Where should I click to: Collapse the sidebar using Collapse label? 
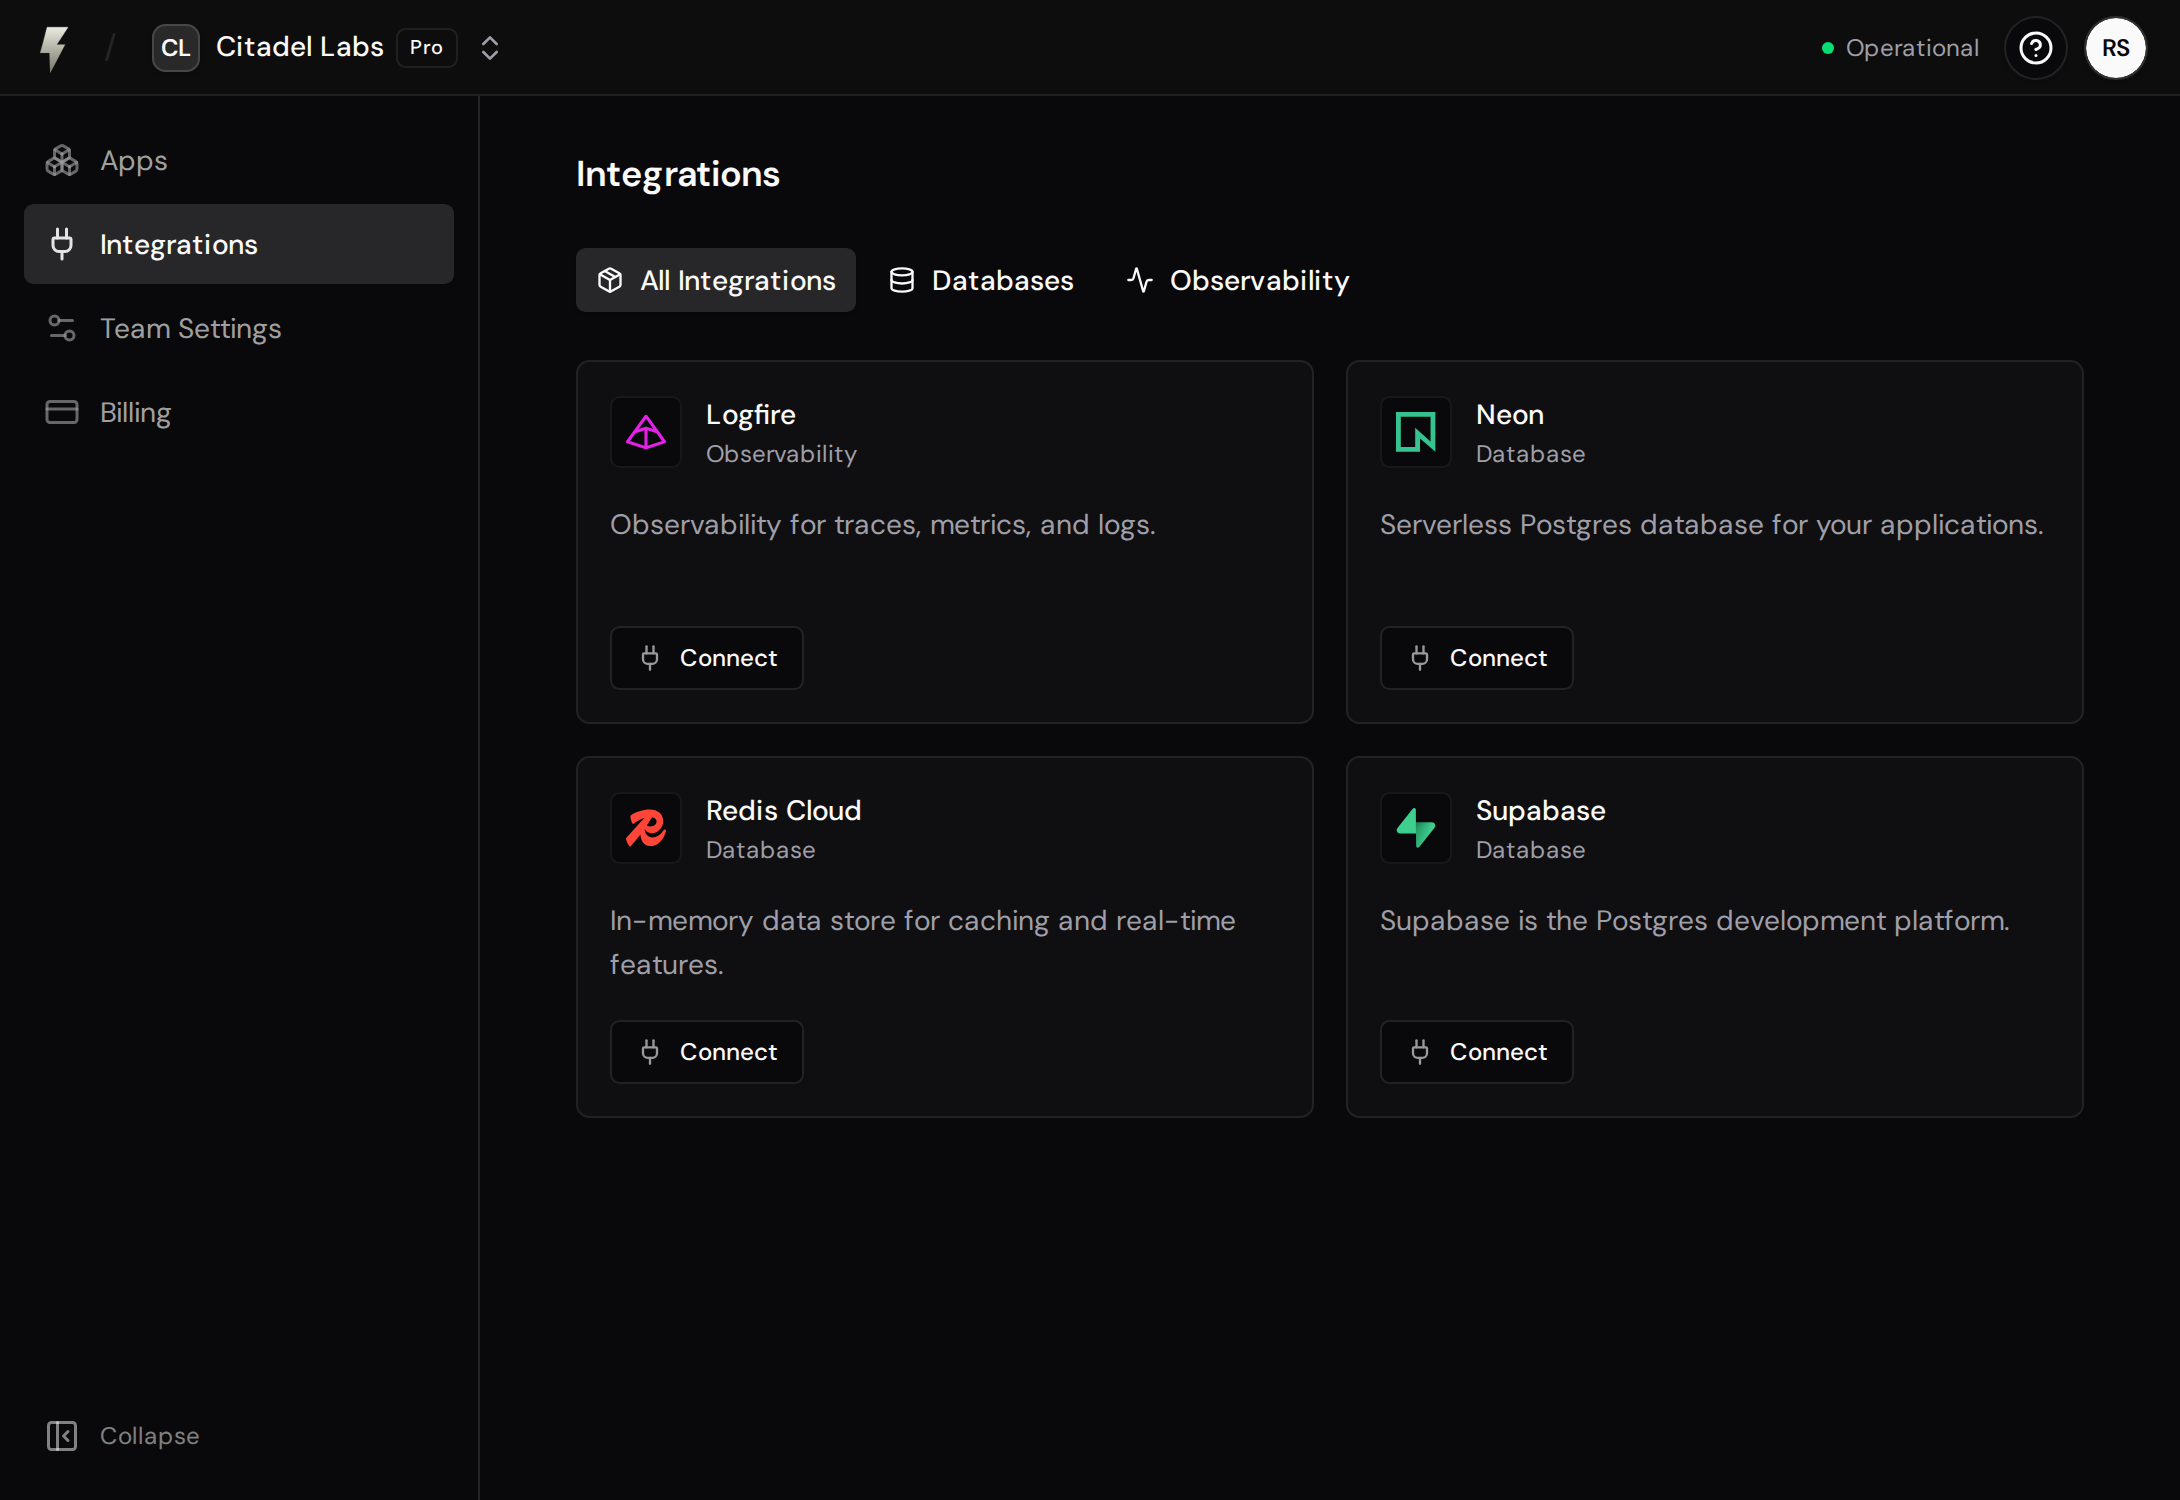tap(149, 1436)
